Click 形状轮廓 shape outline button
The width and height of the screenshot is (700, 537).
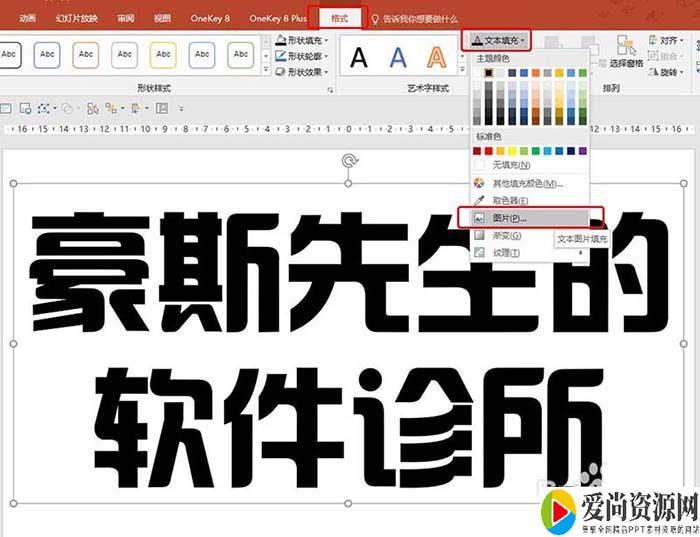point(304,56)
